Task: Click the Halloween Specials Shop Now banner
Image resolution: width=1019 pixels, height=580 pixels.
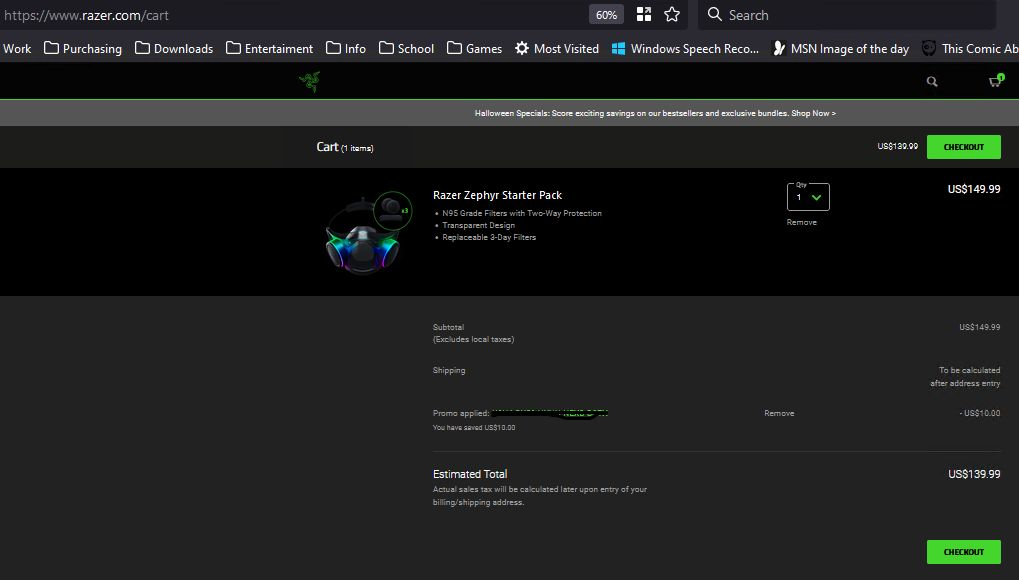Action: (655, 113)
